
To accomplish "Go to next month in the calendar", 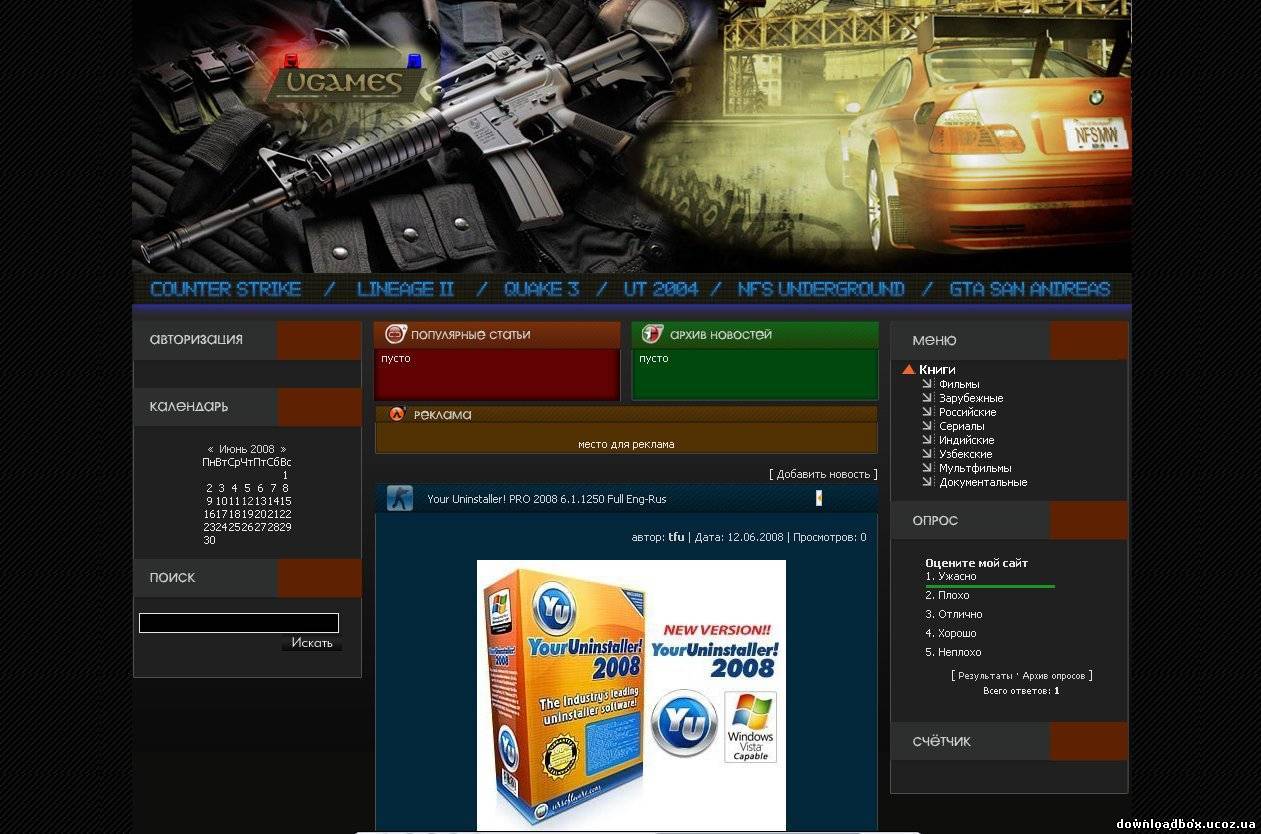I will click(x=283, y=449).
